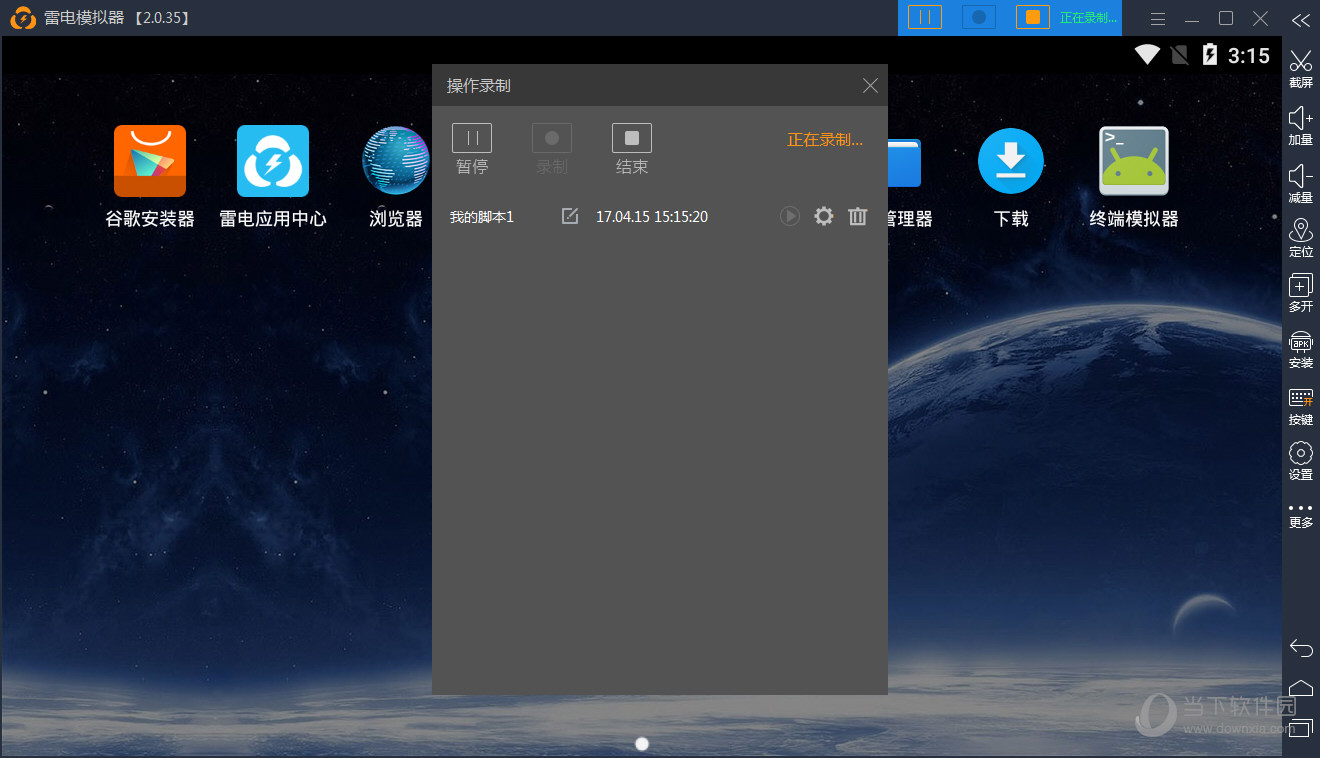Viewport: 1320px width, 758px height.
Task: Delete 我的脚本1 with the trash icon
Action: [858, 216]
